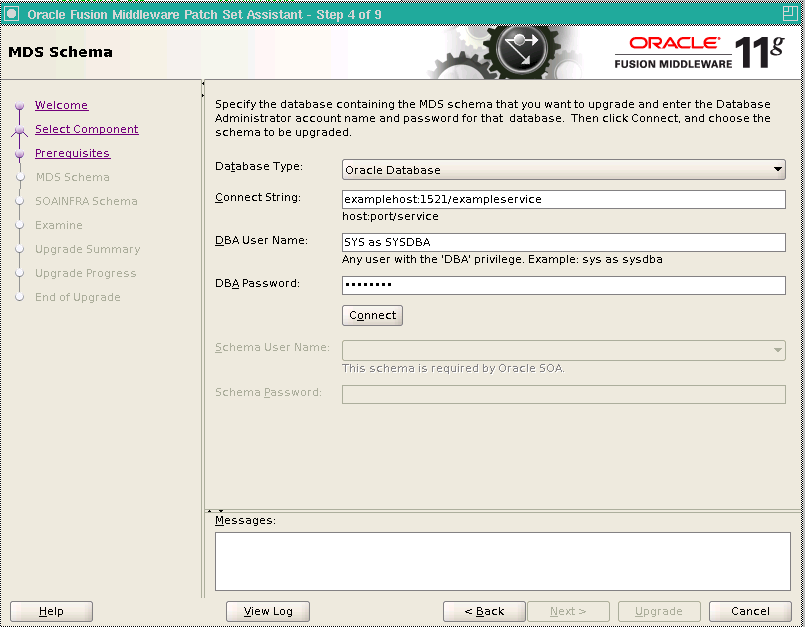The image size is (805, 627).
Task: Click the Next button
Action: tap(568, 611)
